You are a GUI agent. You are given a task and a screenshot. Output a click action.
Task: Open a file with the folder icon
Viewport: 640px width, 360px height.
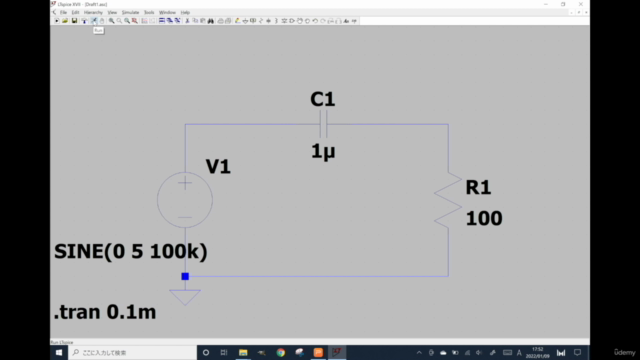click(65, 21)
